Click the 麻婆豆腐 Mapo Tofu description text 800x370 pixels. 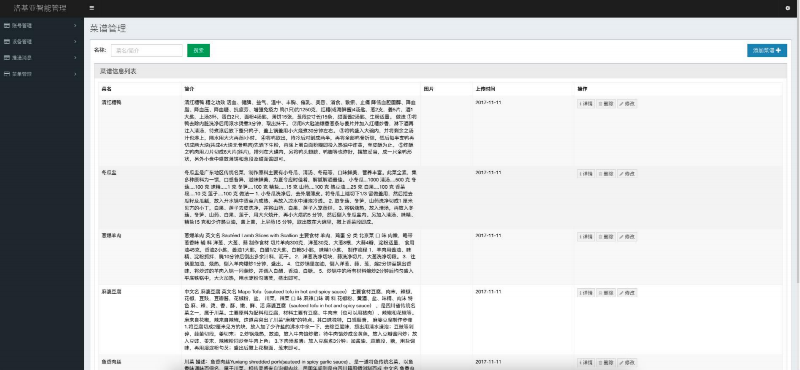[301, 319]
